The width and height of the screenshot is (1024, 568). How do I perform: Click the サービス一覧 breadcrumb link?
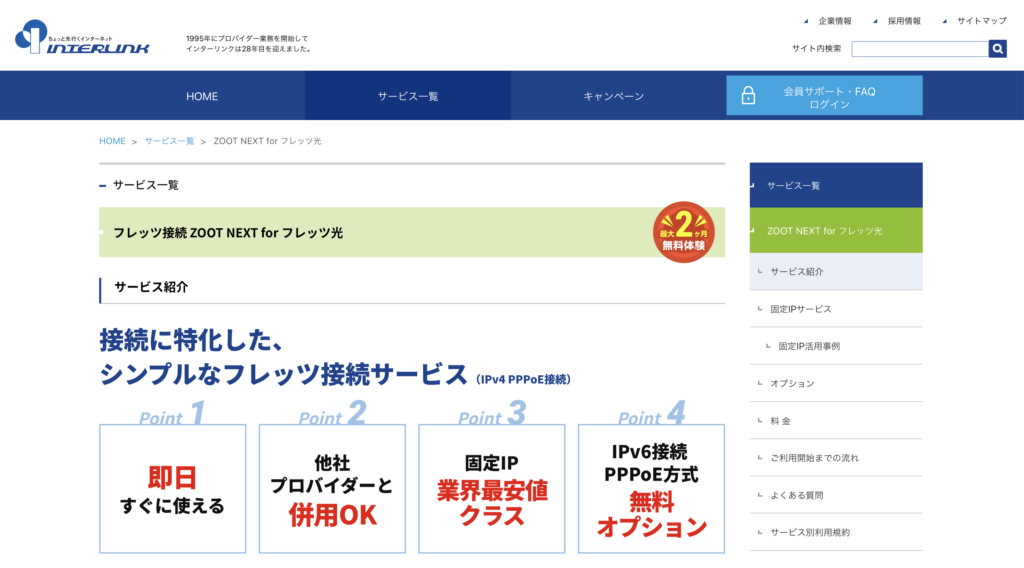tap(169, 141)
